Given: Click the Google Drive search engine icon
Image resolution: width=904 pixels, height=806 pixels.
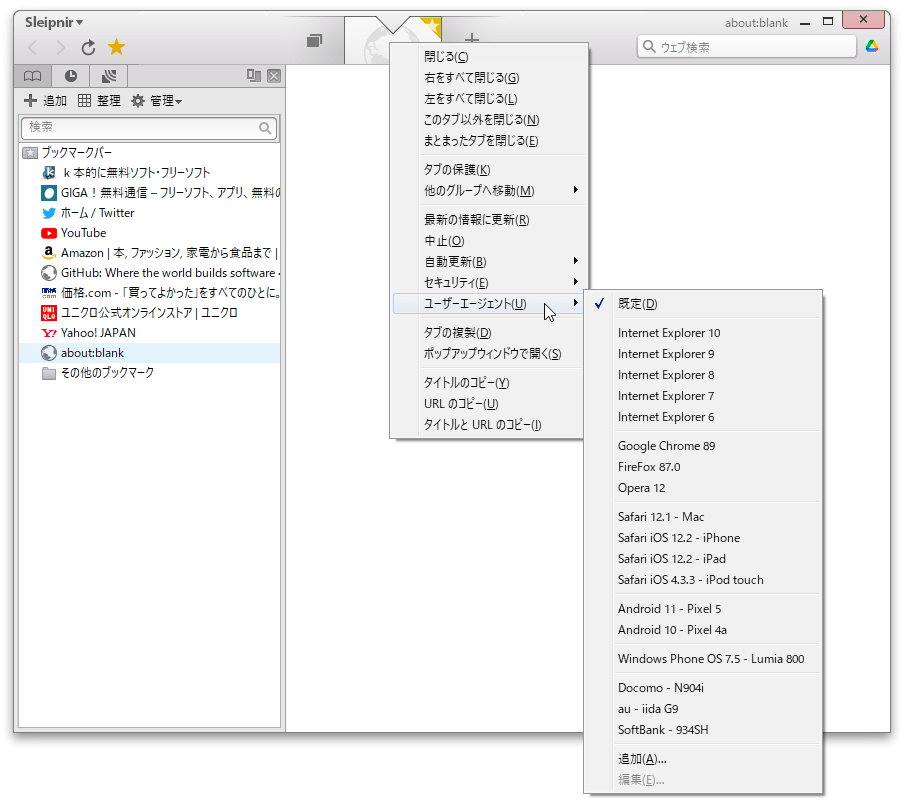Looking at the screenshot, I should [x=872, y=46].
